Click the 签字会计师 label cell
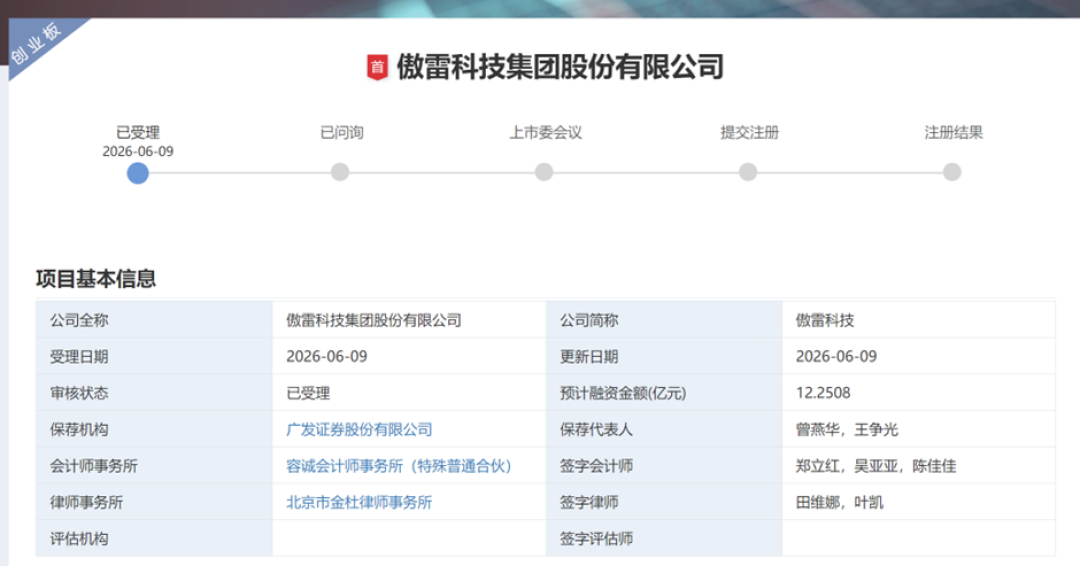This screenshot has height=566, width=1080. tap(664, 466)
